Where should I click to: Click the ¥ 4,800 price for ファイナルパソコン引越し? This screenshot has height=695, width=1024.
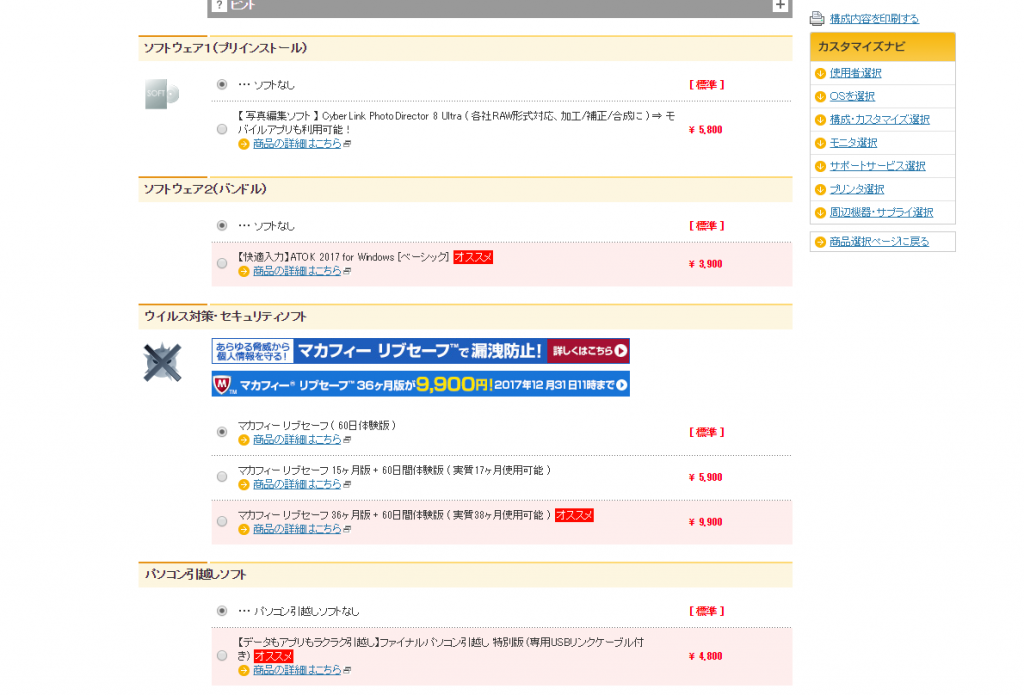pos(705,656)
